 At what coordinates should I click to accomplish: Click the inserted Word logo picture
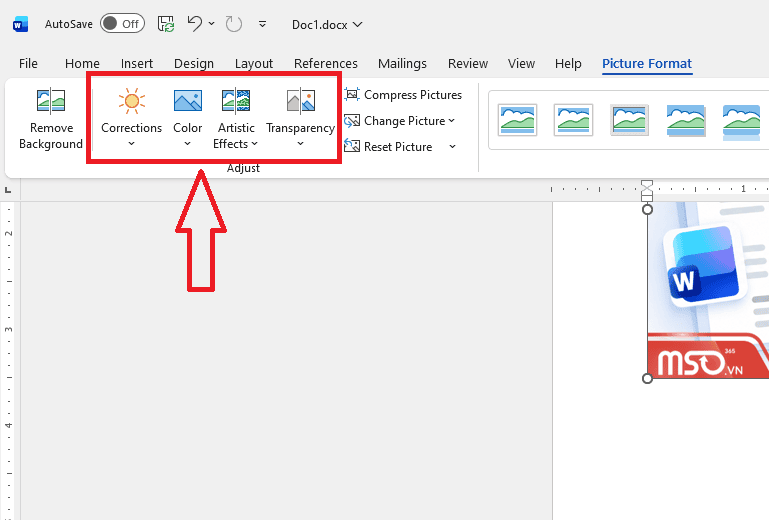click(708, 290)
